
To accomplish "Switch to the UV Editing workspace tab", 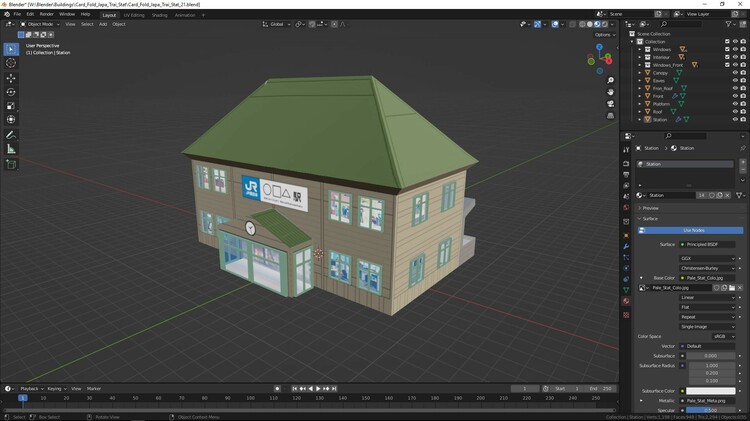I will (x=133, y=15).
